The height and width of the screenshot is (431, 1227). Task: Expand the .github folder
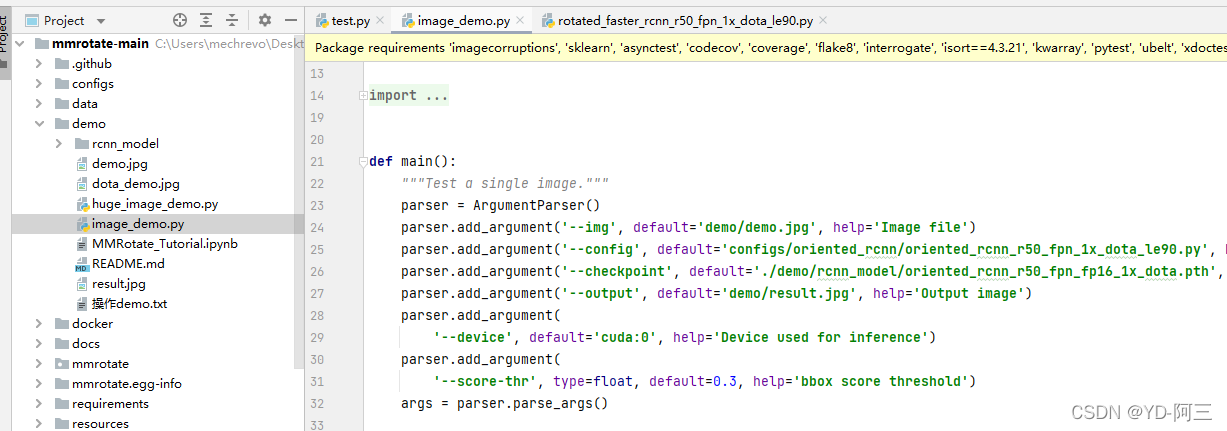point(39,64)
